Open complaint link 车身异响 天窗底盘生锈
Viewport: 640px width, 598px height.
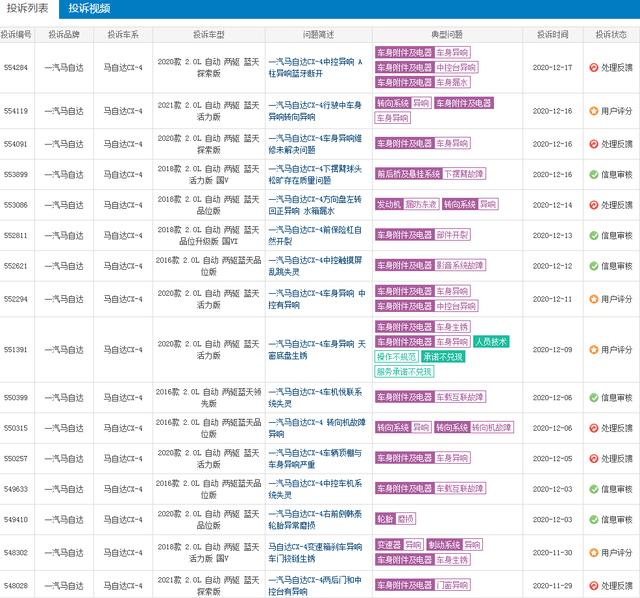coord(317,349)
